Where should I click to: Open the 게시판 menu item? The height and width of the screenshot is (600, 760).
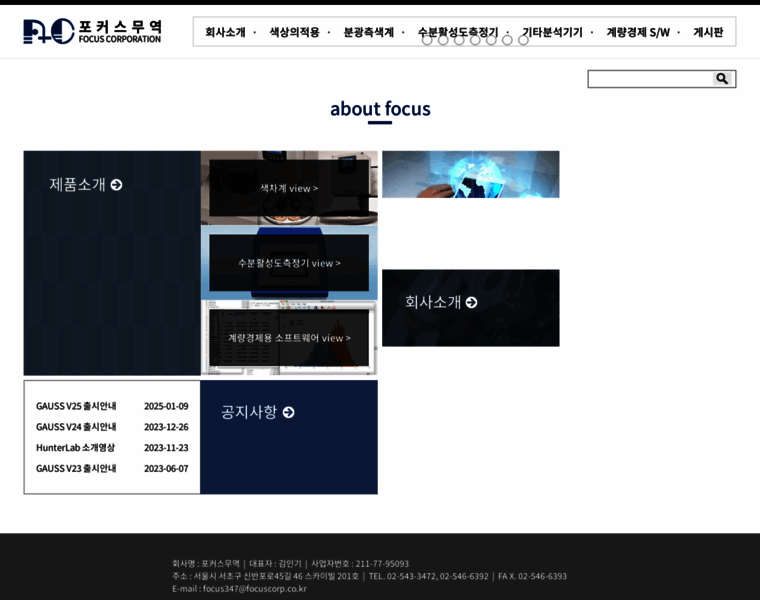click(708, 32)
